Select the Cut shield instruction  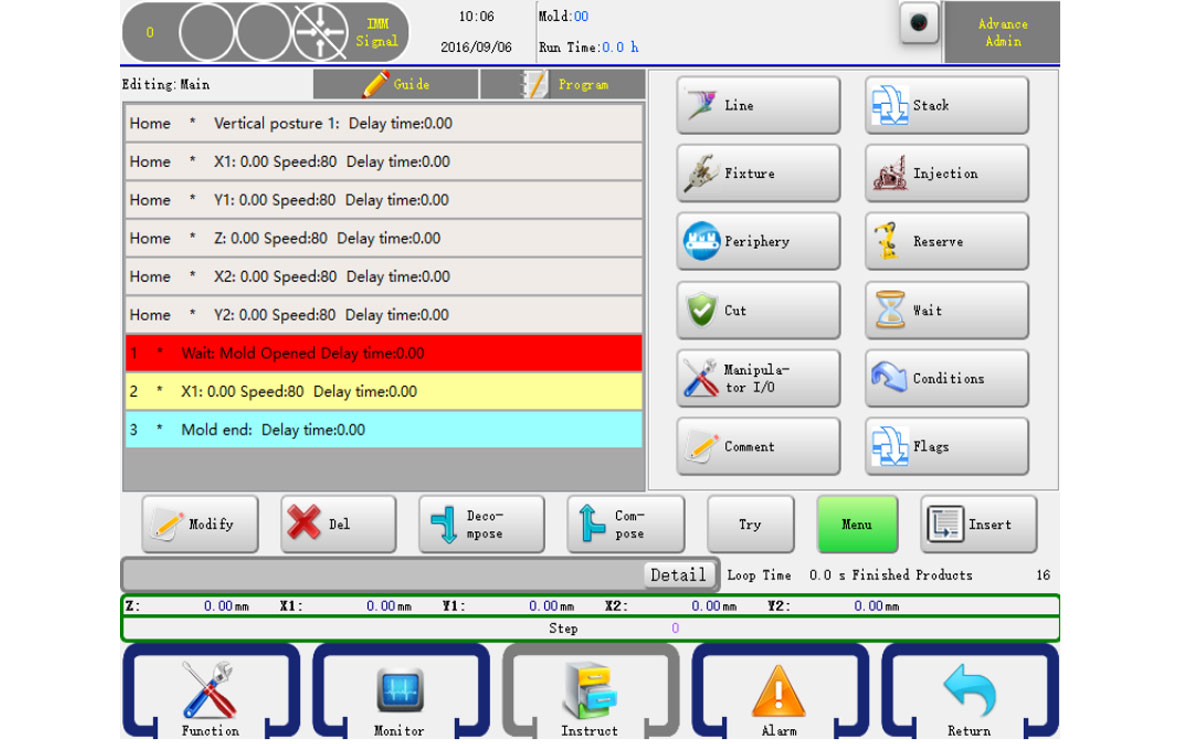tap(758, 311)
